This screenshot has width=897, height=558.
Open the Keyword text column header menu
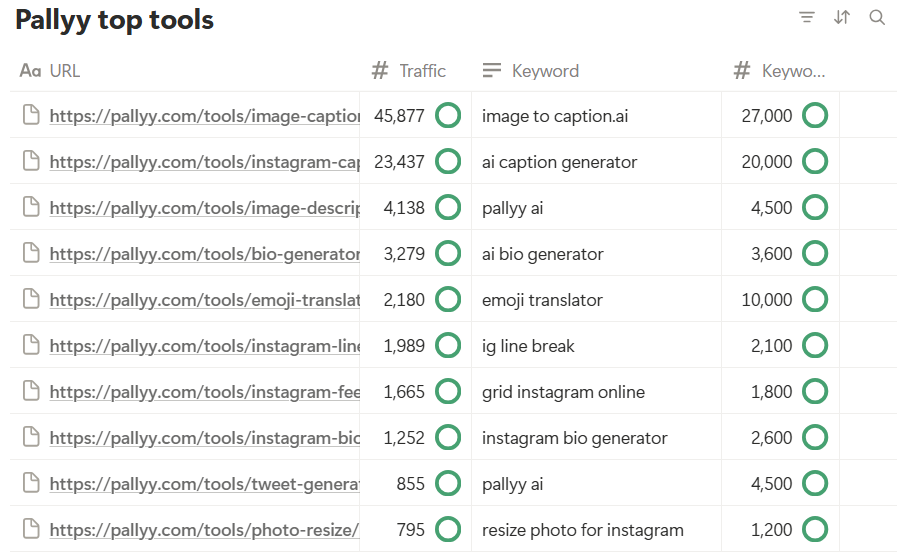tap(545, 71)
